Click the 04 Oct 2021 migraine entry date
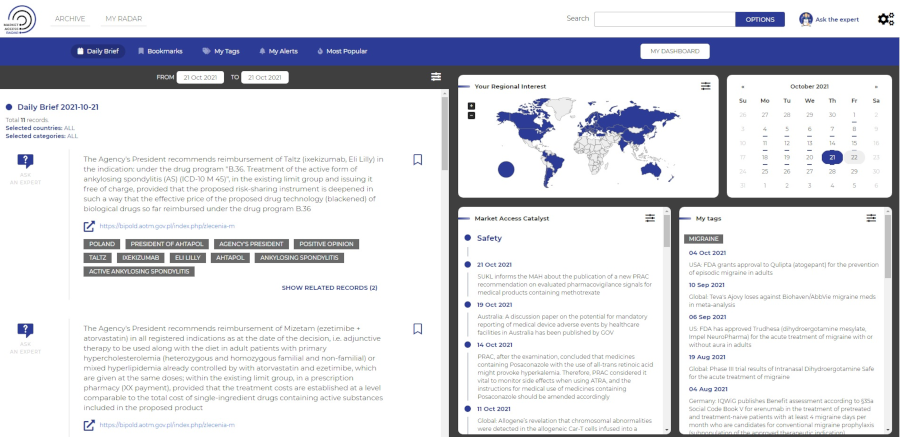This screenshot has height=437, width=900. pyautogui.click(x=707, y=253)
